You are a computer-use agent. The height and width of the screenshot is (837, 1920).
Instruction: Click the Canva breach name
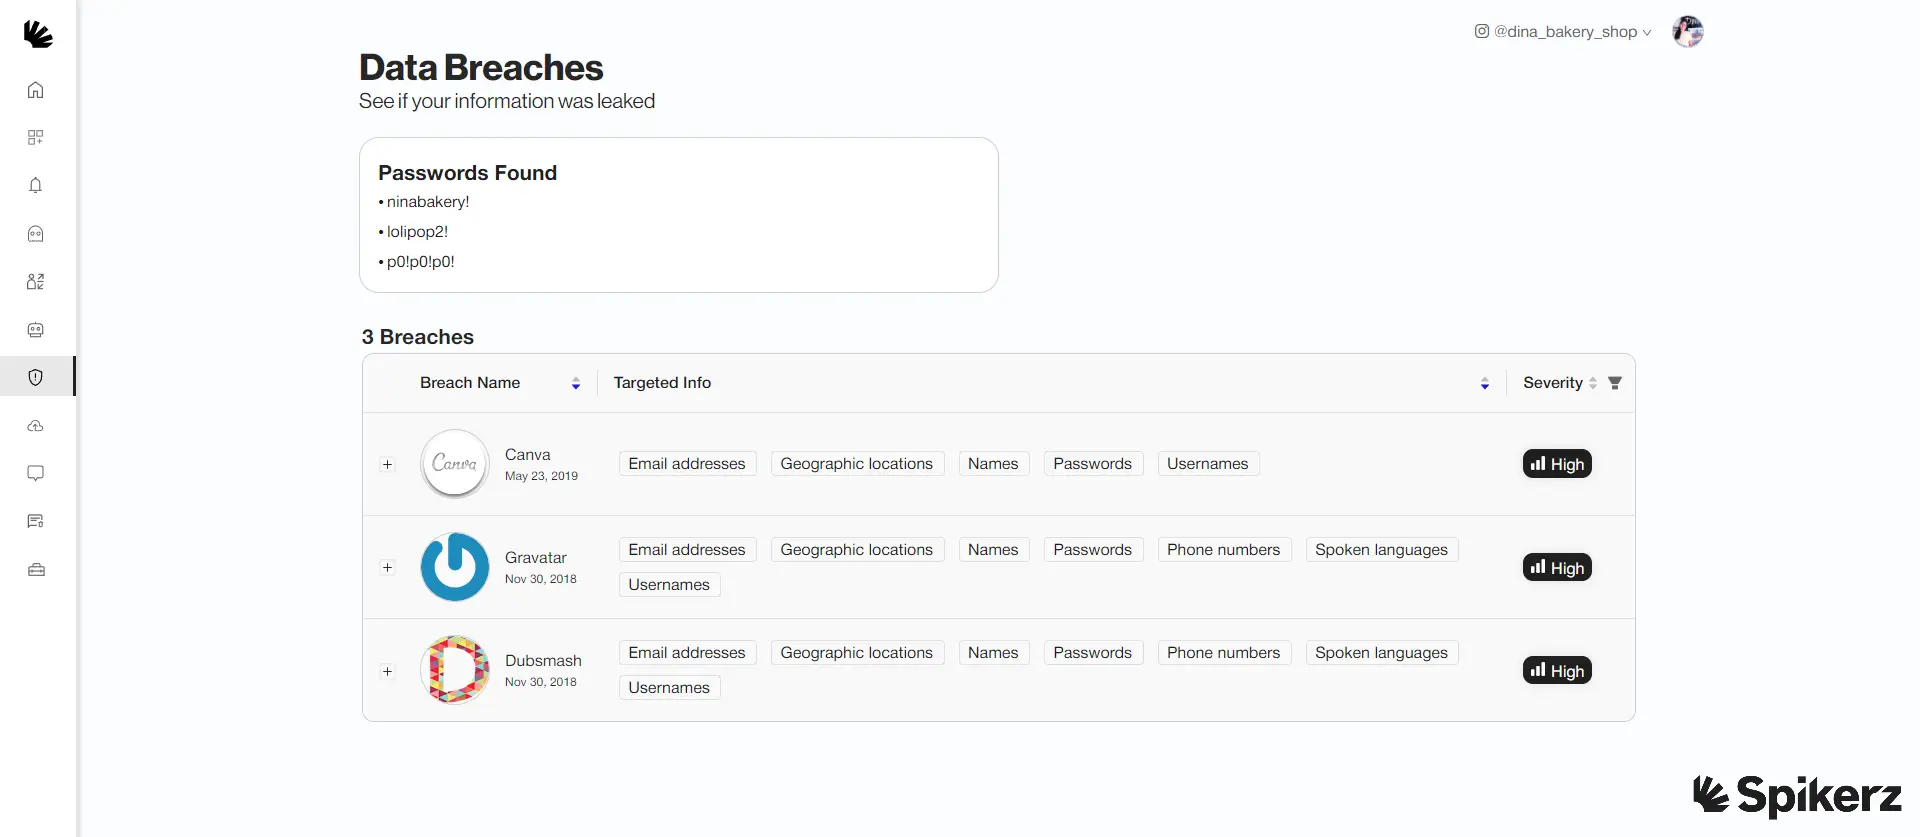(528, 455)
